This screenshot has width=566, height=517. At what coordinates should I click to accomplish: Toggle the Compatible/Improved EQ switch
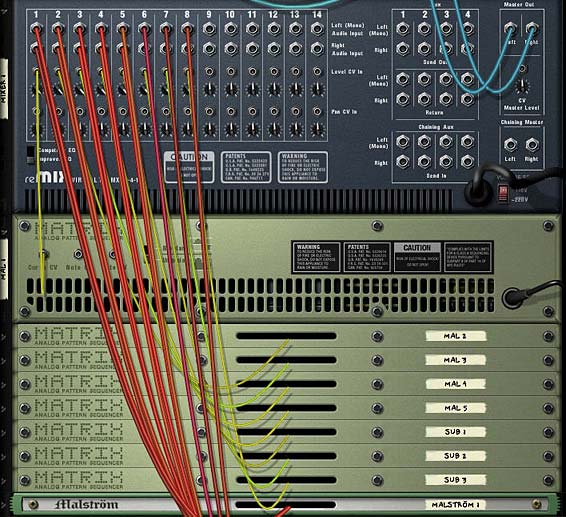pyautogui.click(x=31, y=155)
